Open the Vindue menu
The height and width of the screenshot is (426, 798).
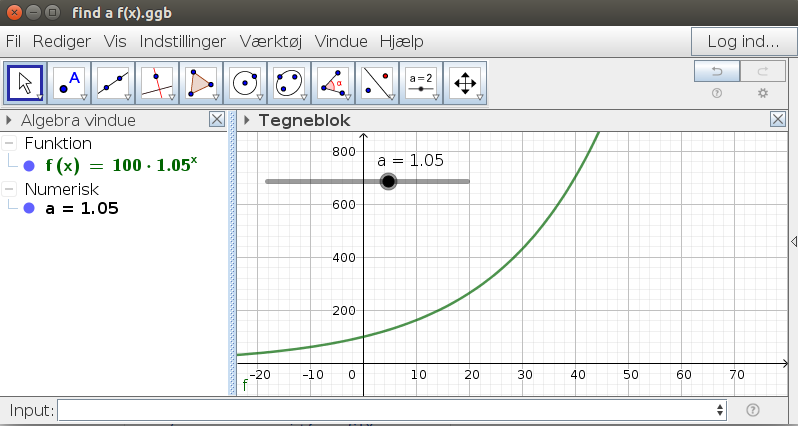[x=341, y=41]
